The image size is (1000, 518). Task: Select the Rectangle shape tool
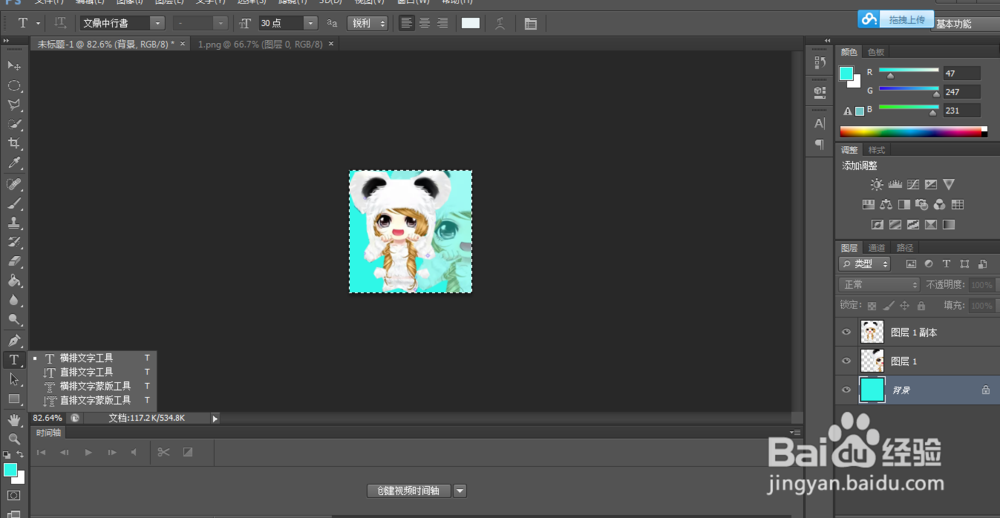(x=14, y=399)
